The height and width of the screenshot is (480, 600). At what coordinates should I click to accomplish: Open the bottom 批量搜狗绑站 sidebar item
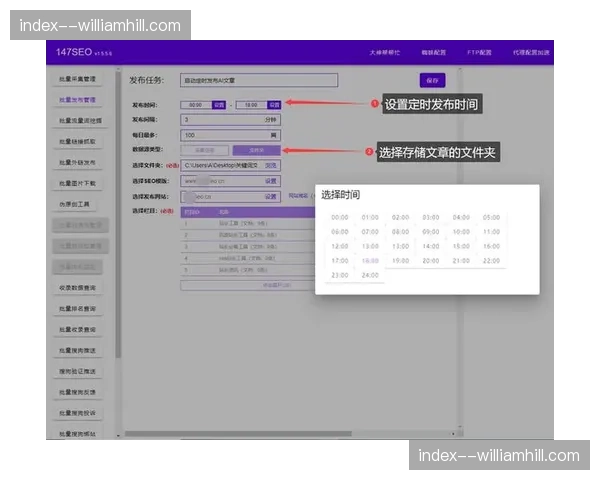[78, 434]
